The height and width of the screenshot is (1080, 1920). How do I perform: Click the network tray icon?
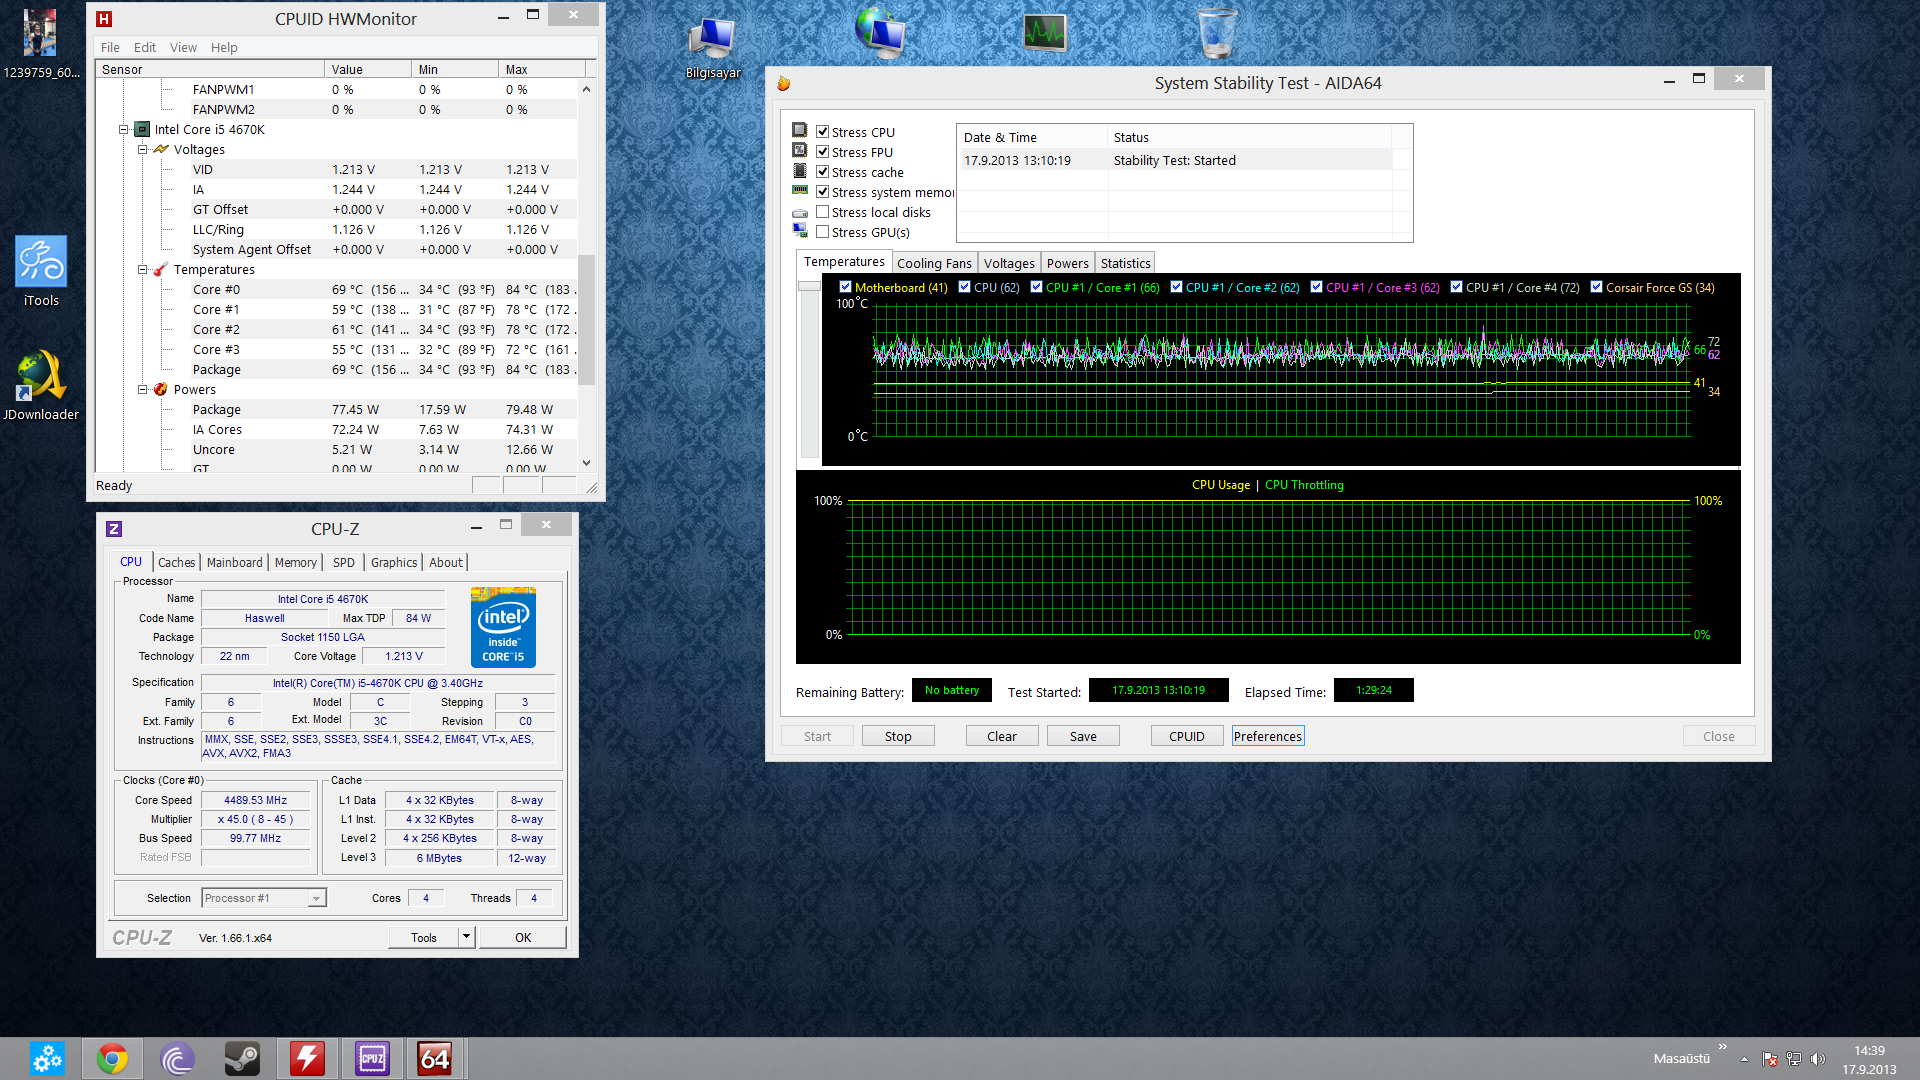(x=1794, y=1059)
